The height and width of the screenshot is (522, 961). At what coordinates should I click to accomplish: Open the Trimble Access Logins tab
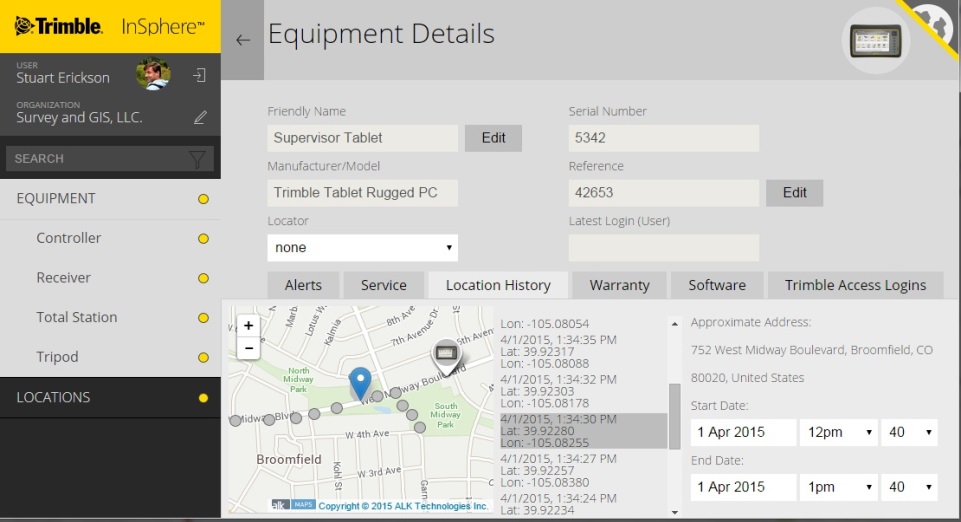[856, 286]
